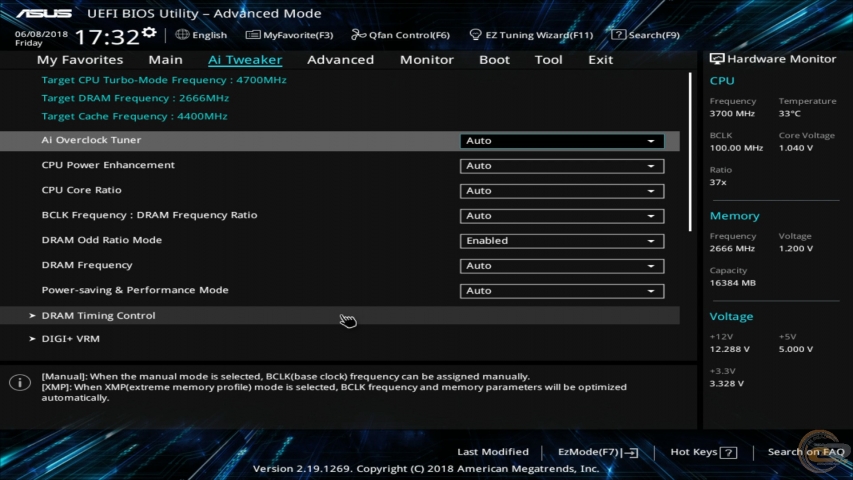853x480 pixels.
Task: Click the globe language icon
Action: [x=182, y=34]
